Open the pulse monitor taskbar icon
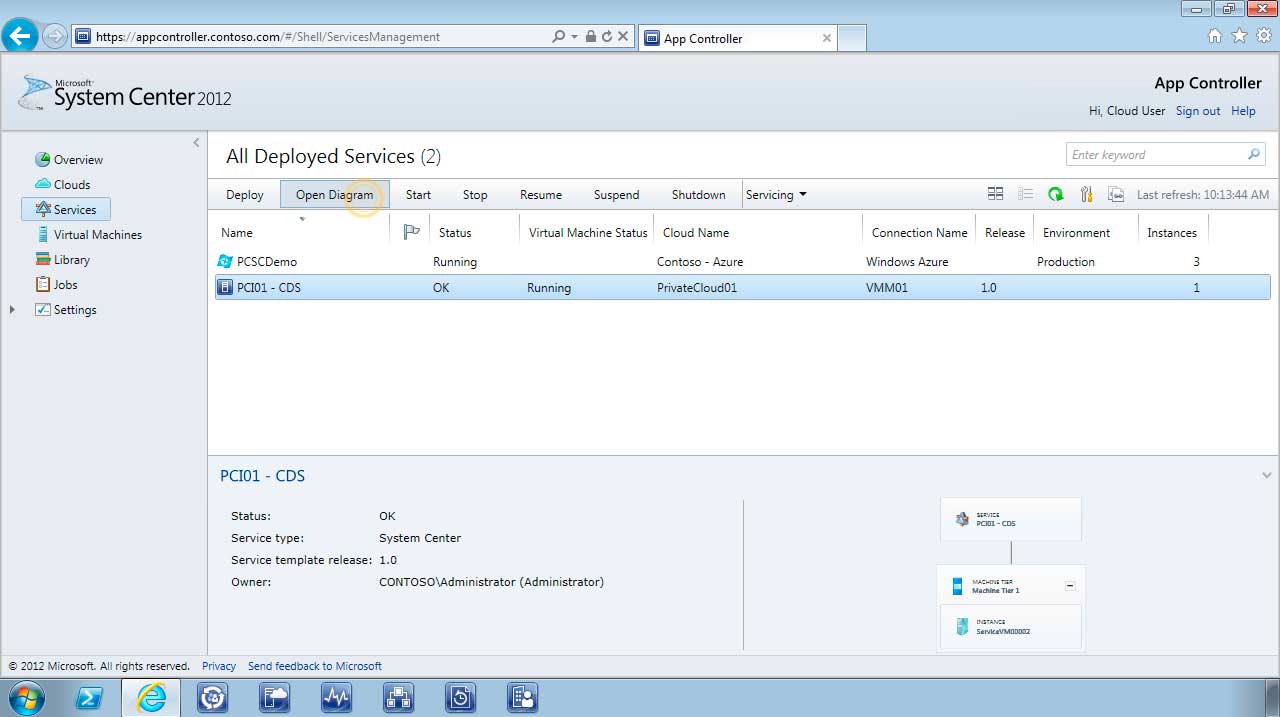1280x717 pixels. (x=336, y=697)
